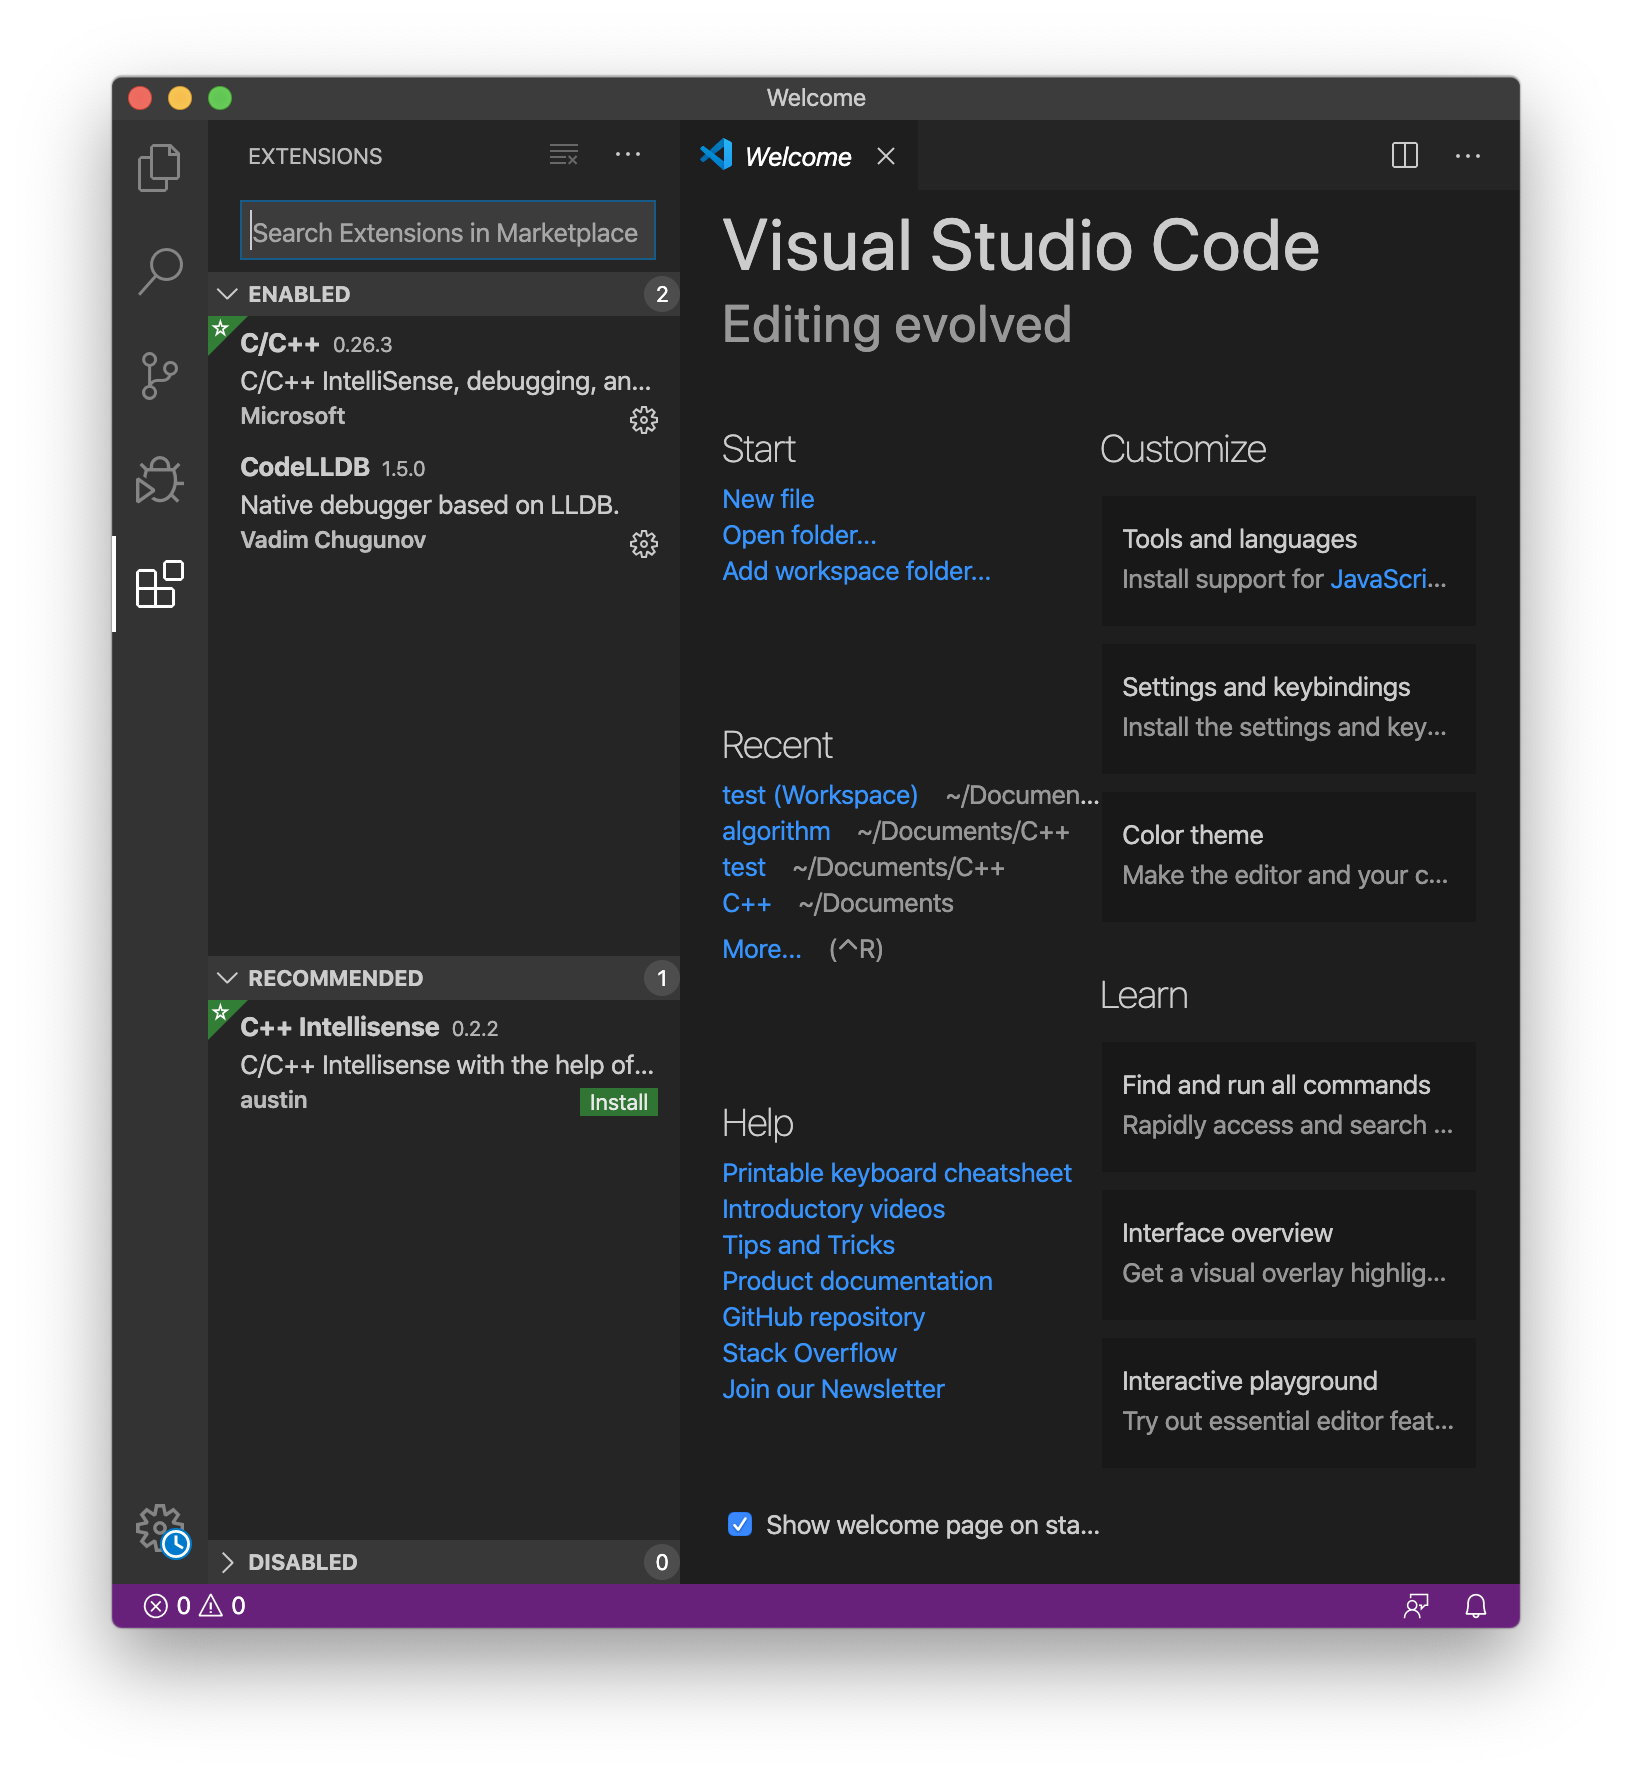Viewport: 1632px width, 1776px height.
Task: Click Add workspace folder... link
Action: [x=856, y=571]
